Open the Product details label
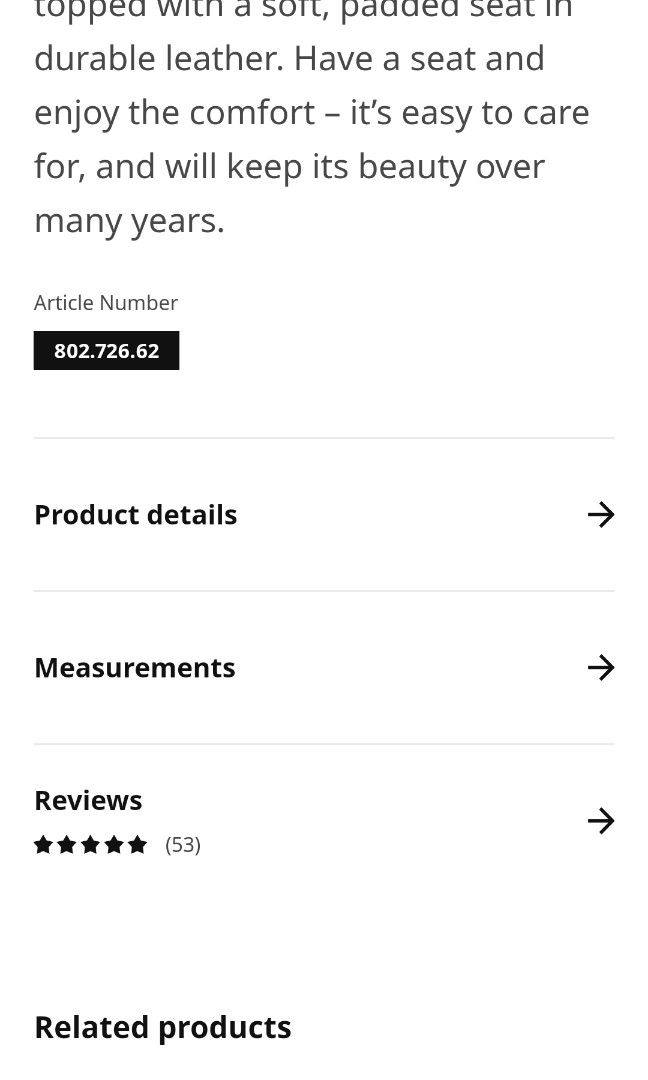This screenshot has height=1080, width=648. click(136, 515)
